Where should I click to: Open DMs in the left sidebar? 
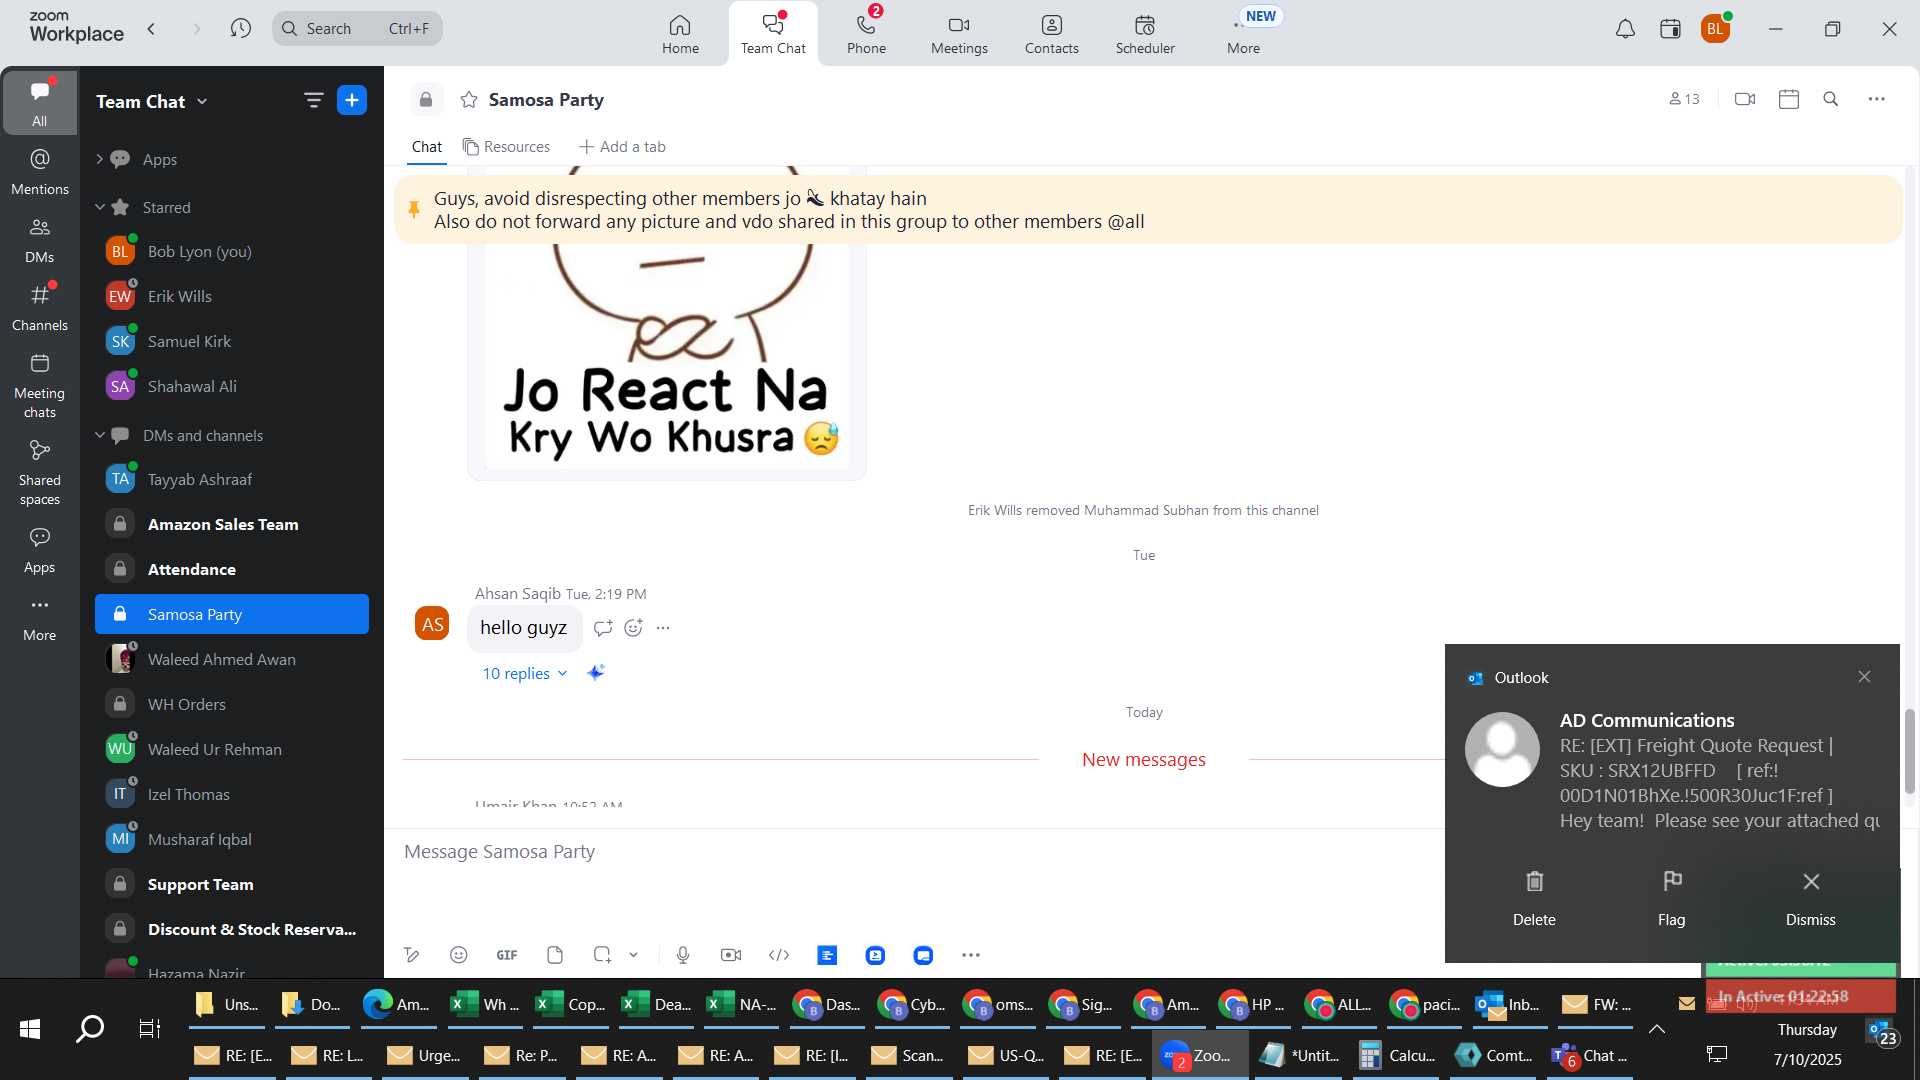pos(40,240)
